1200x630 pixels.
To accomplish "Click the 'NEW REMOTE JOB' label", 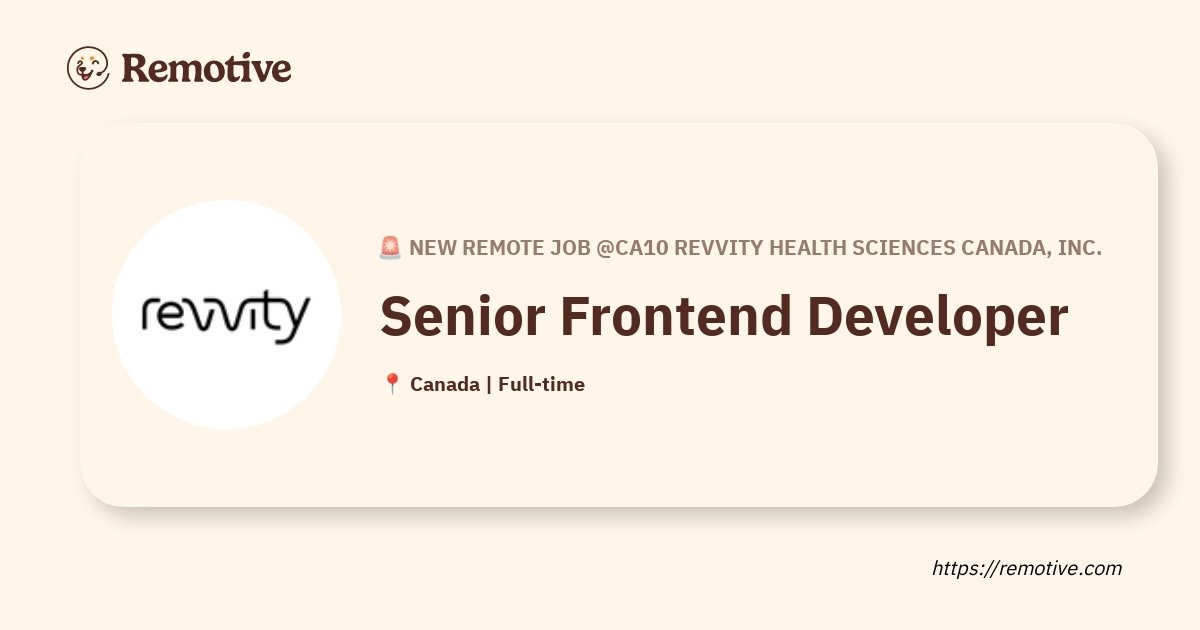I will coord(500,248).
